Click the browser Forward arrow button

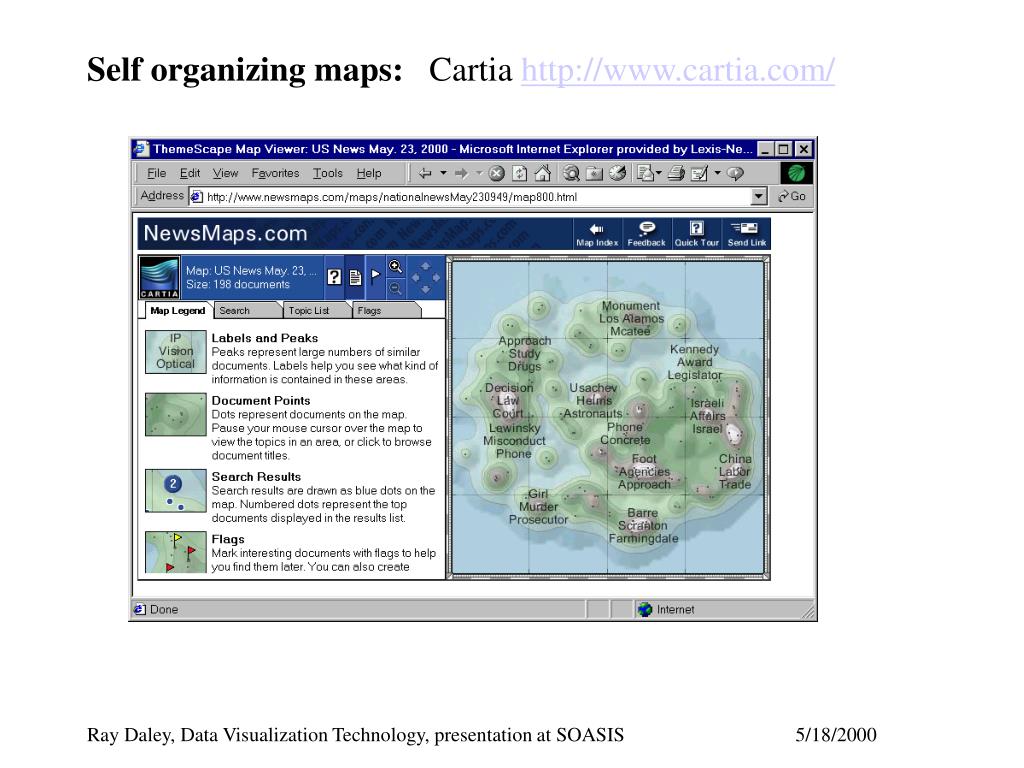click(461, 174)
